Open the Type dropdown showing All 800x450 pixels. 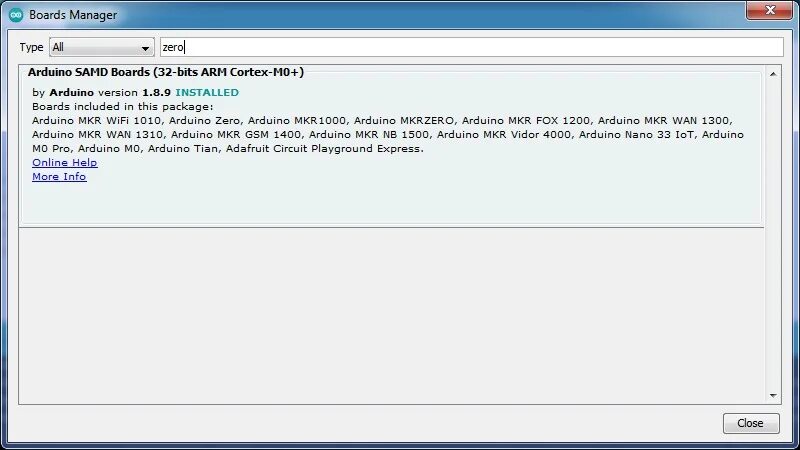pos(102,47)
